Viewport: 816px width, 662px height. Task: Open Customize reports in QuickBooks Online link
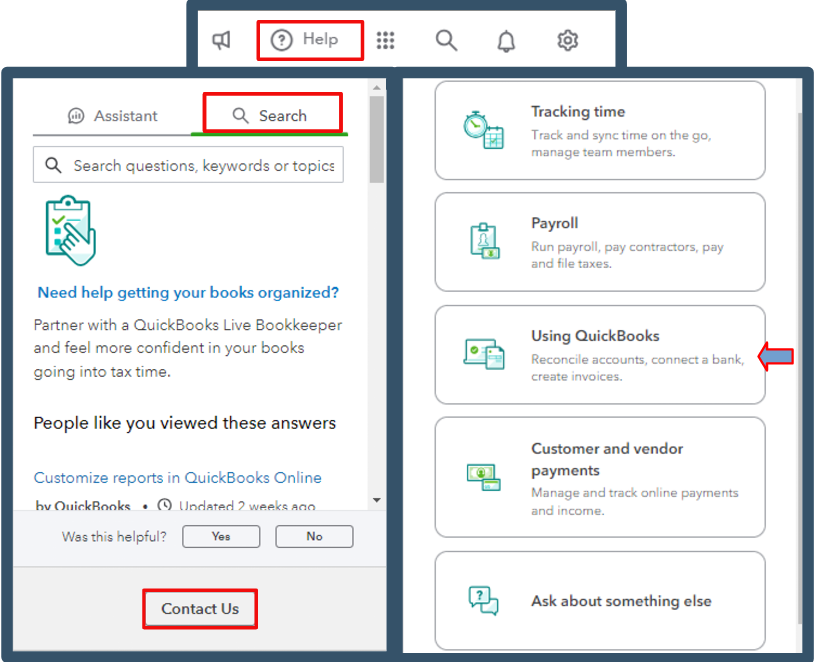coord(177,478)
